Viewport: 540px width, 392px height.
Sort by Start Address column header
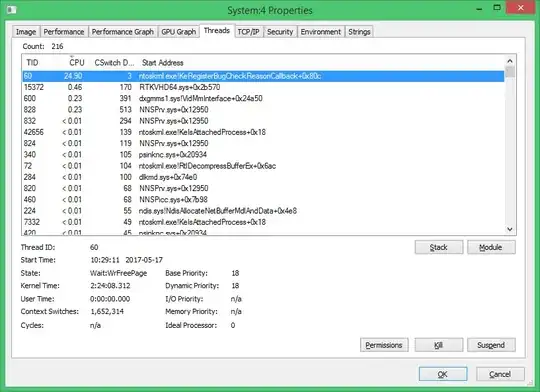click(163, 63)
